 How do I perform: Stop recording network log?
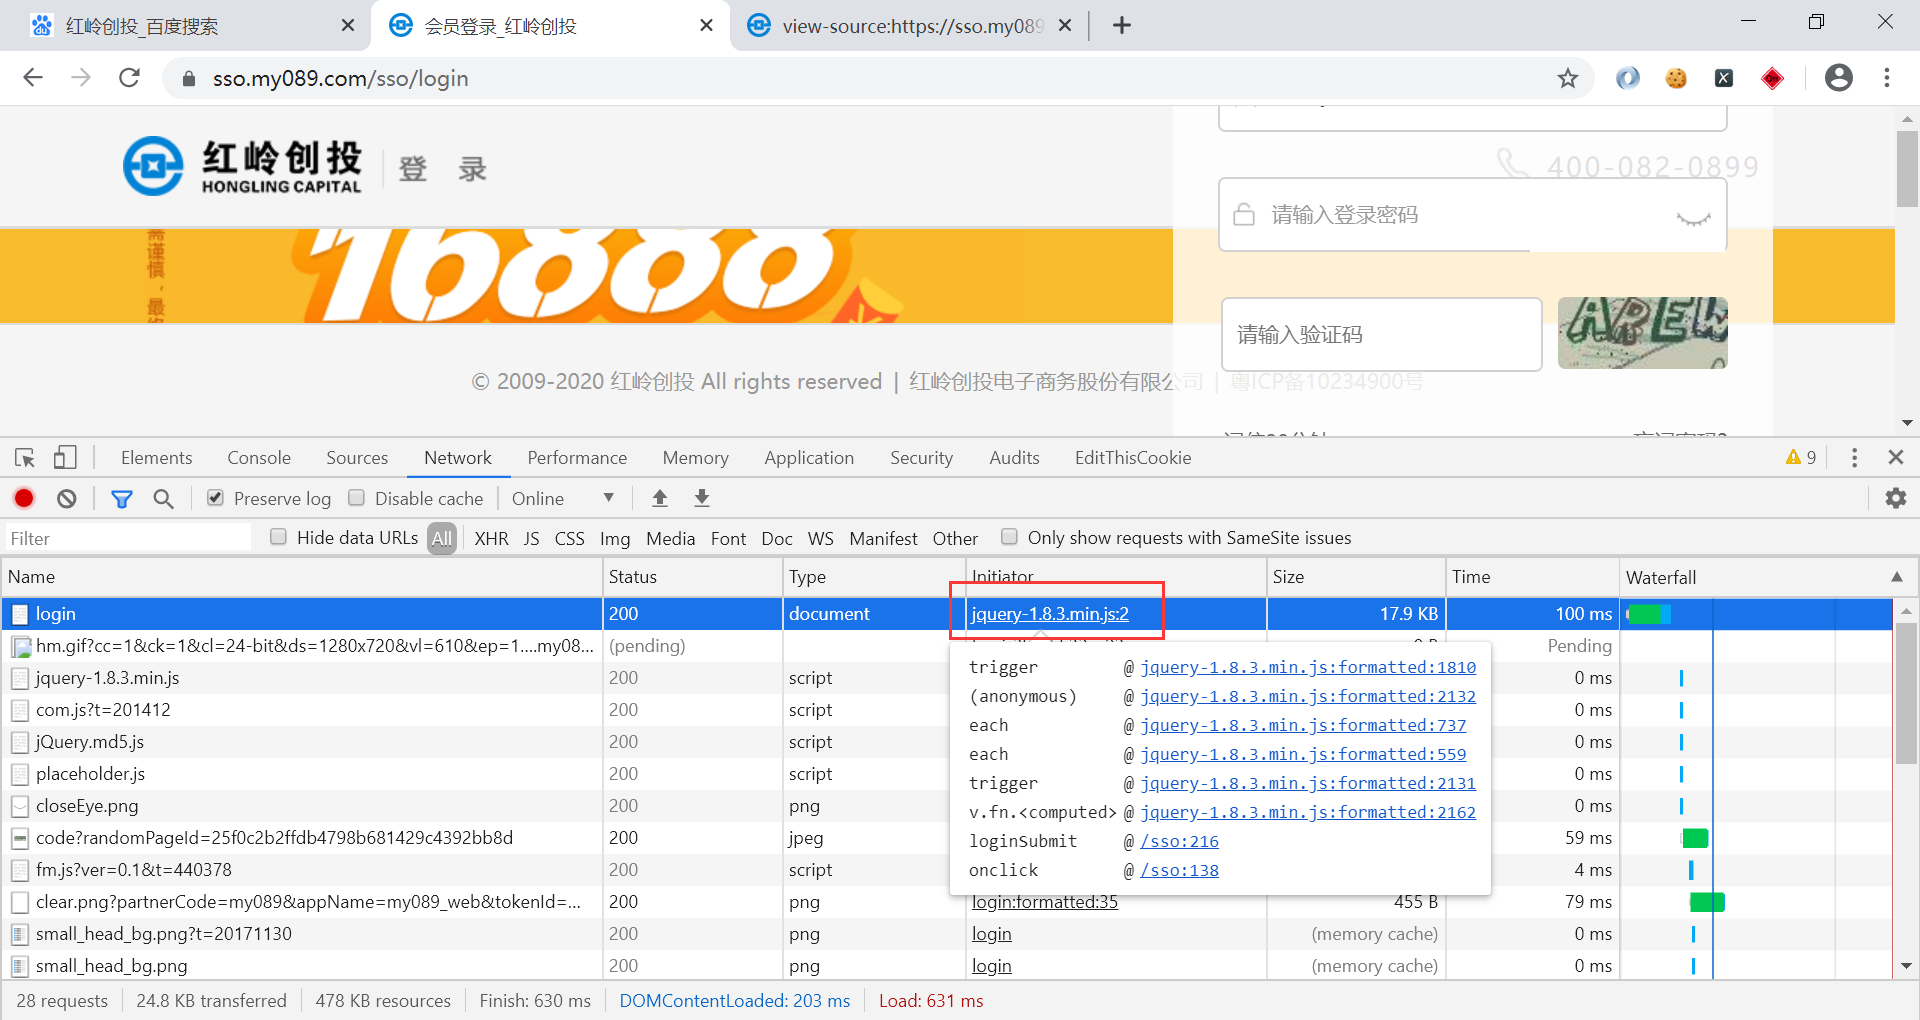pos(24,498)
